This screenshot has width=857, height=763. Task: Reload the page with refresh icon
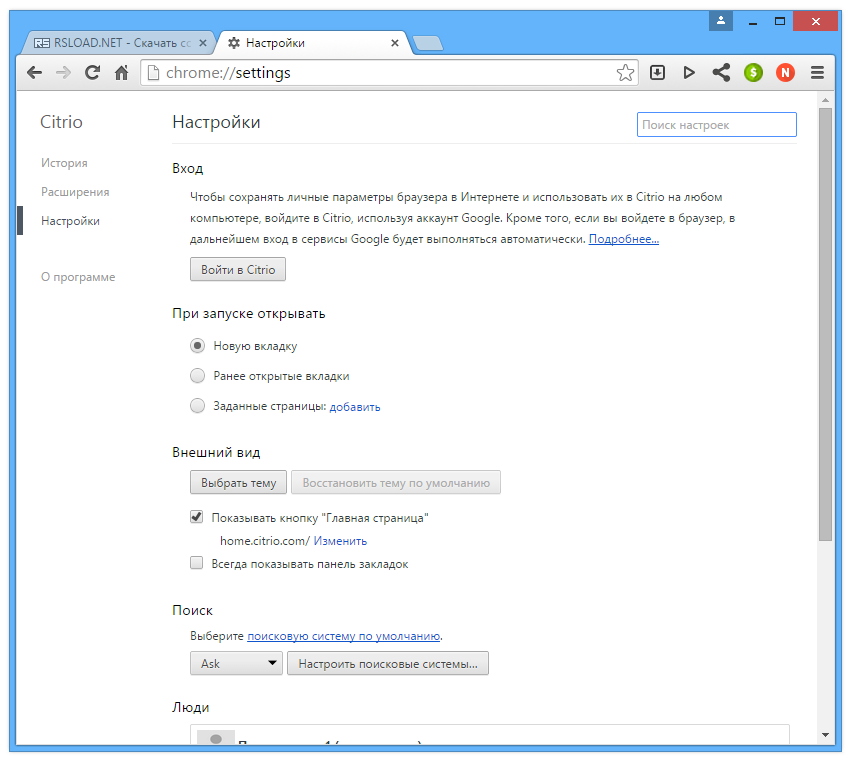click(92, 72)
